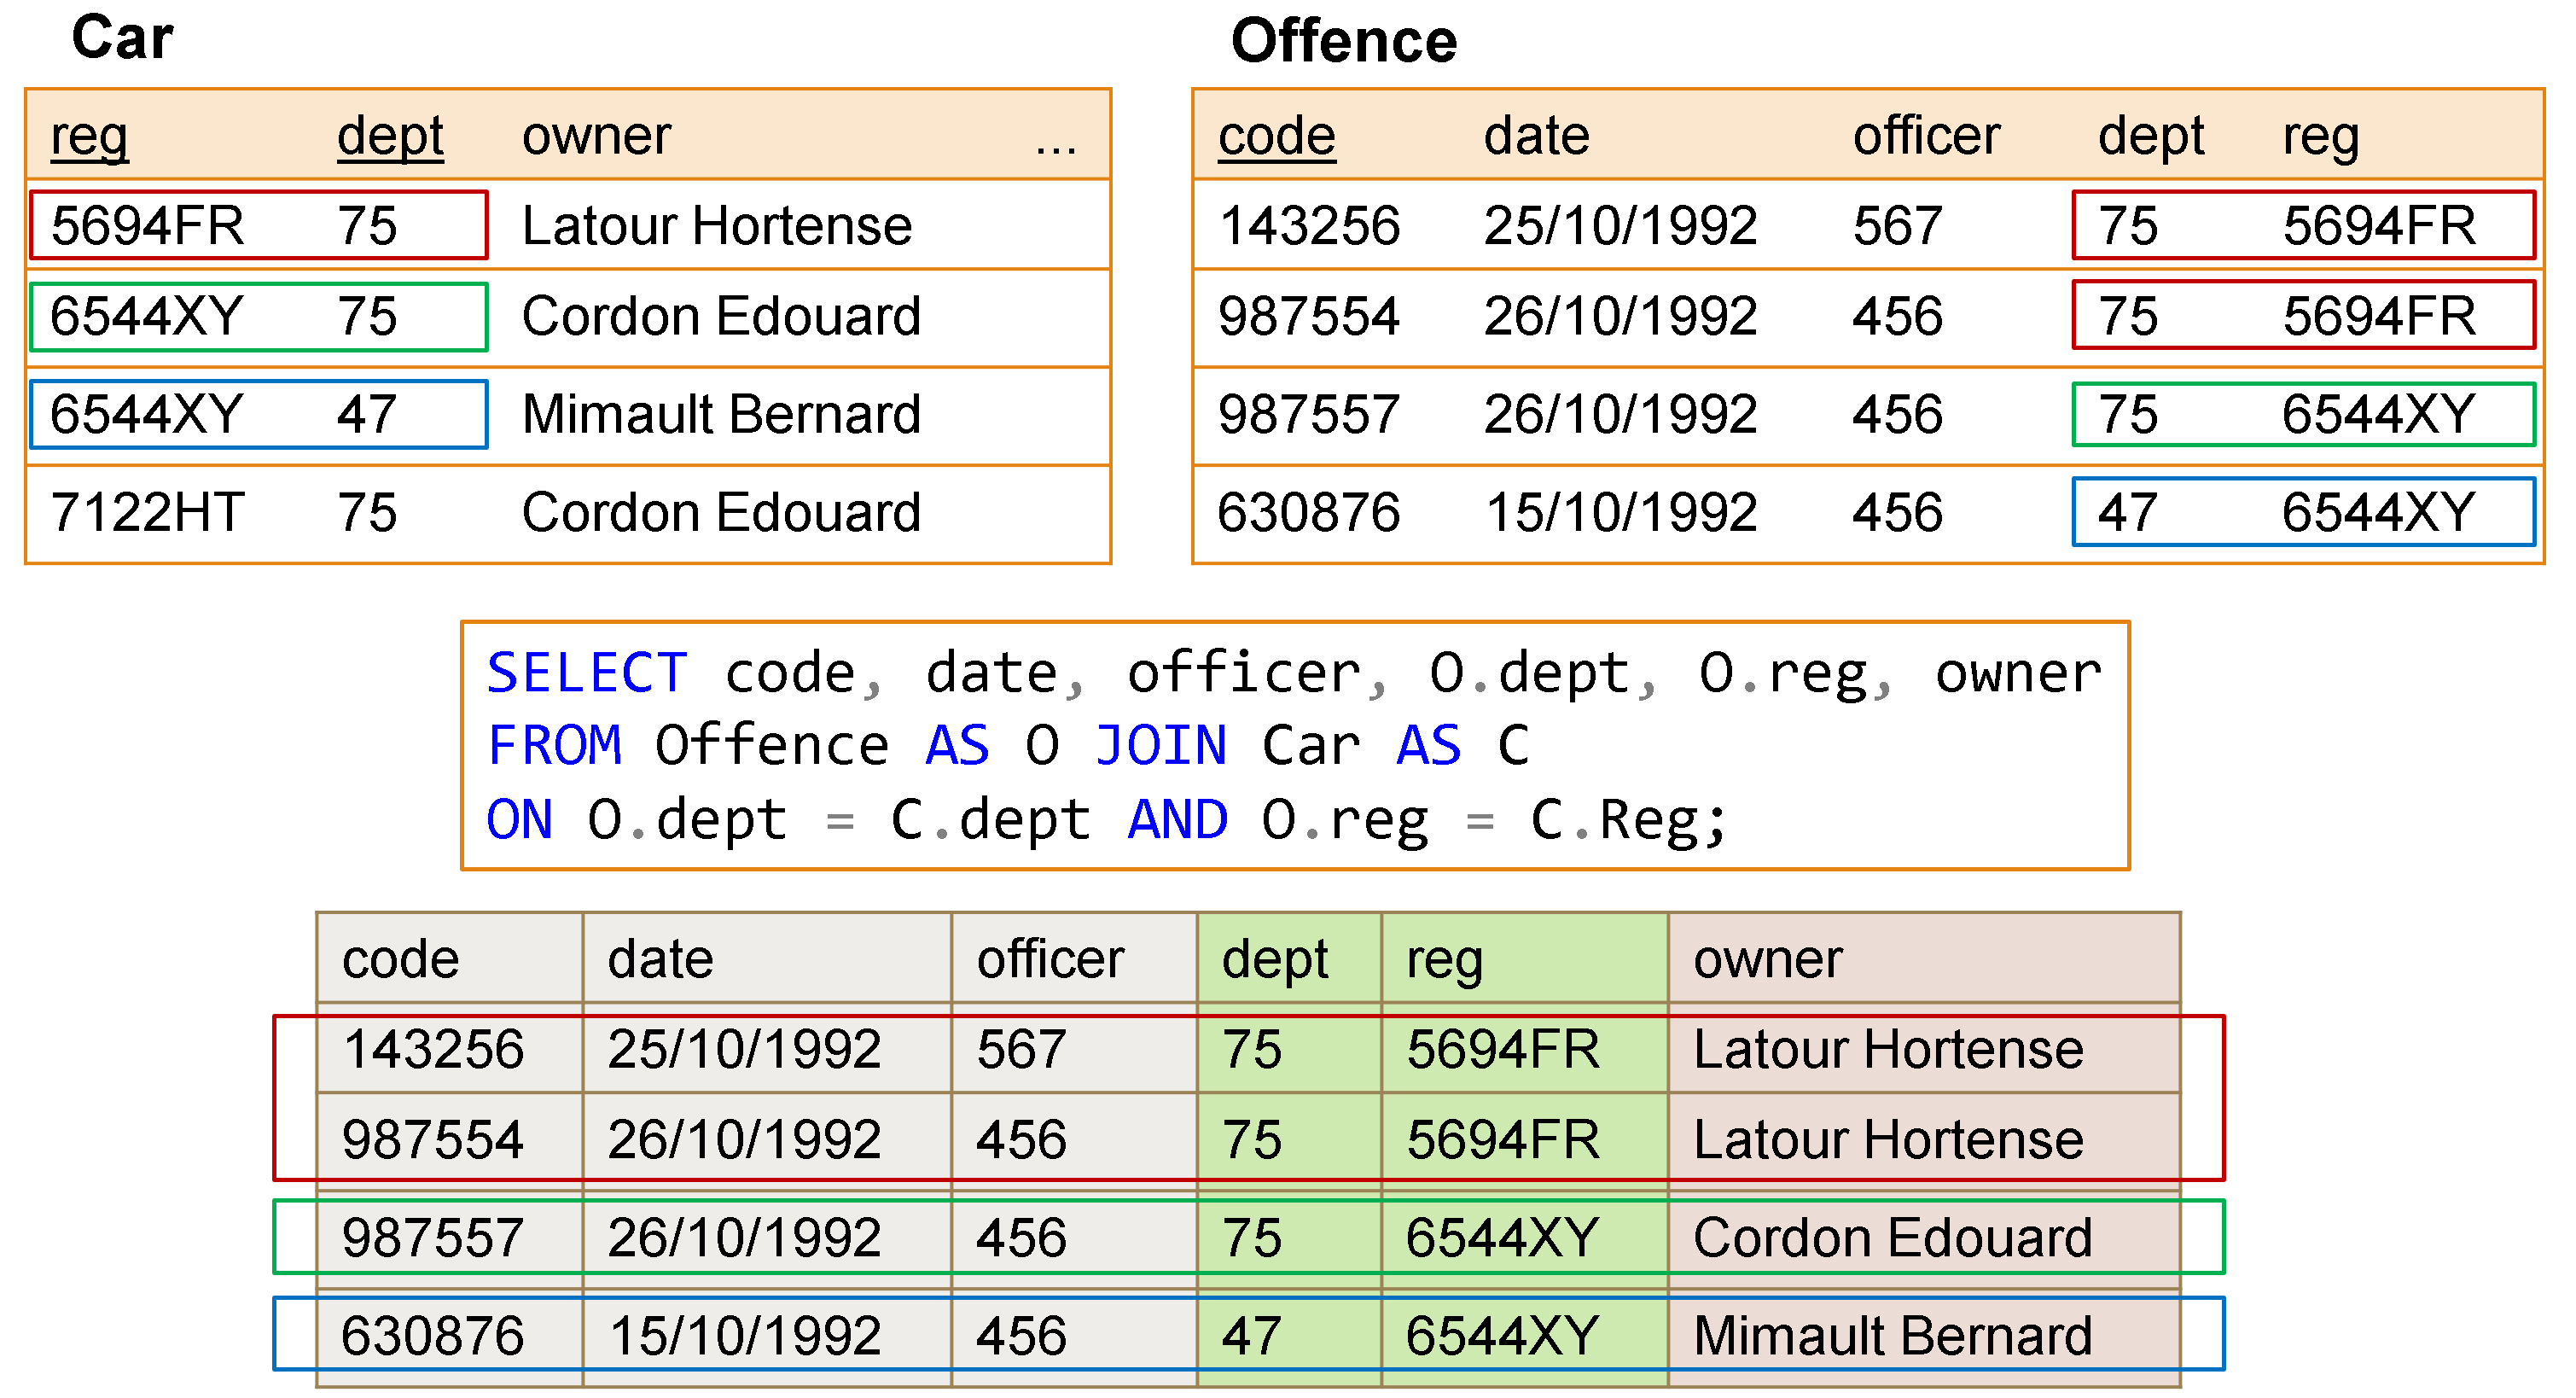Image resolution: width=2576 pixels, height=1398 pixels.
Task: Click the green-boxed 6544XY 75 key in Car
Action: point(258,317)
